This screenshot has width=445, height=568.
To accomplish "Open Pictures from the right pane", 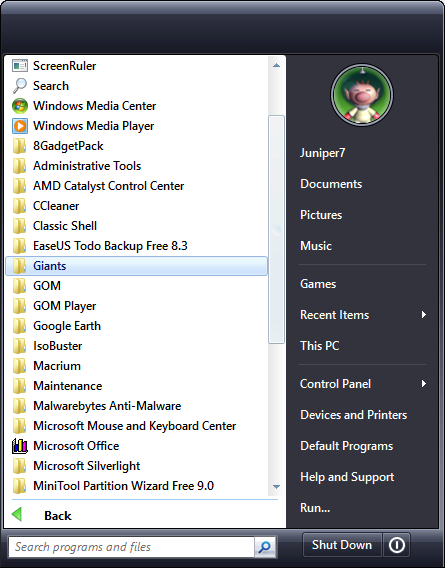I will pyautogui.click(x=321, y=214).
